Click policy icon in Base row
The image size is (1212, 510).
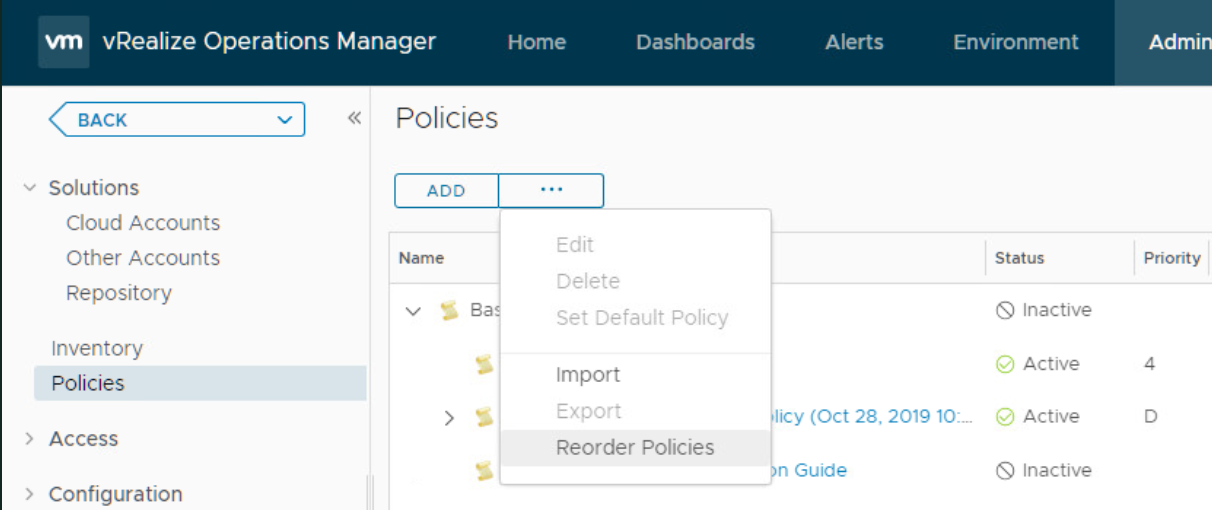point(450,311)
